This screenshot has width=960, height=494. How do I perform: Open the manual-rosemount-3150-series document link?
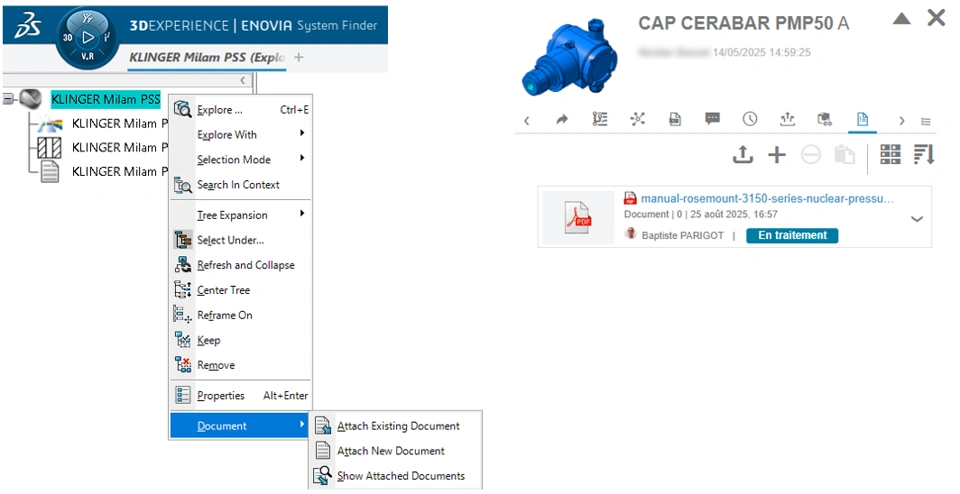(767, 198)
